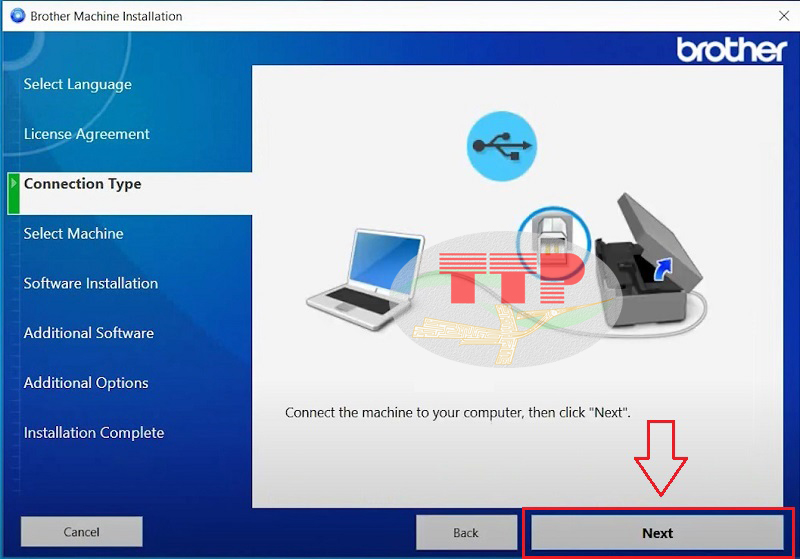Select the Installation Complete step
This screenshot has width=800, height=559.
(94, 433)
